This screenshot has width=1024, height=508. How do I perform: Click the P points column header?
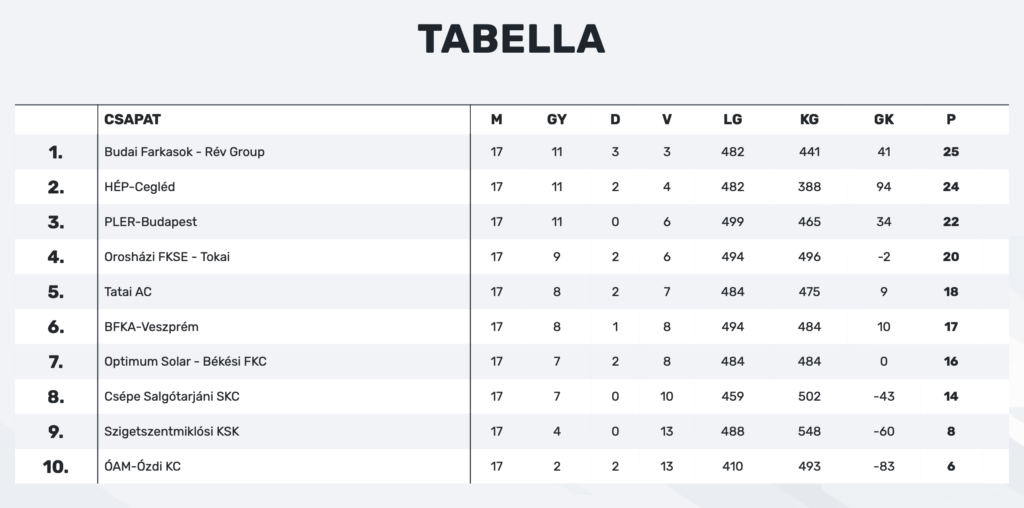click(951, 119)
